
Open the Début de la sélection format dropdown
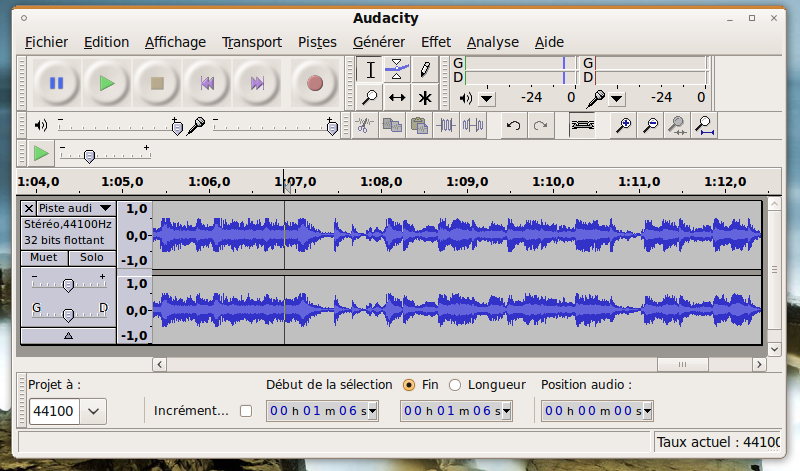[x=372, y=411]
